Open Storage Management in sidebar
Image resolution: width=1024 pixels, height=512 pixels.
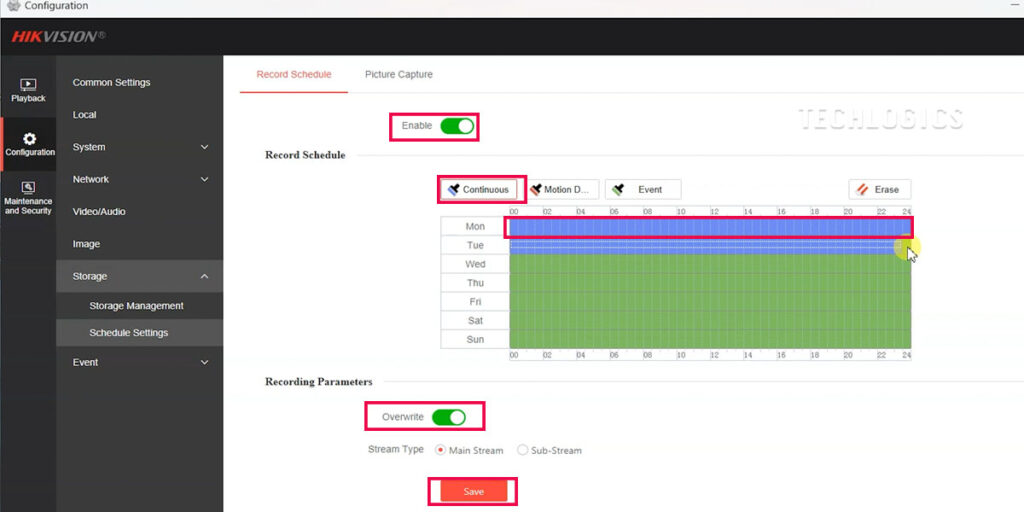(136, 306)
